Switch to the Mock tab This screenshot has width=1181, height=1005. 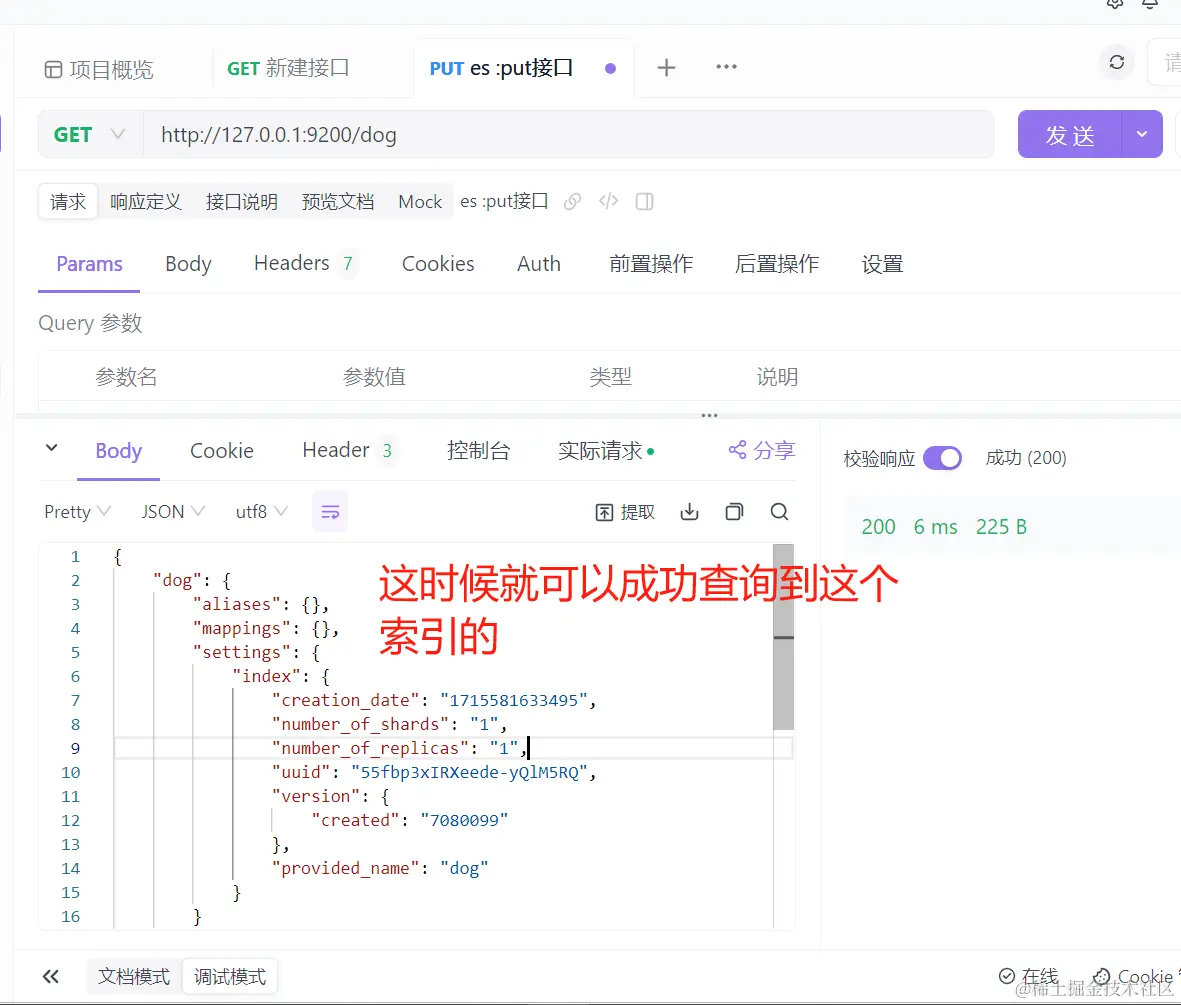[x=420, y=202]
